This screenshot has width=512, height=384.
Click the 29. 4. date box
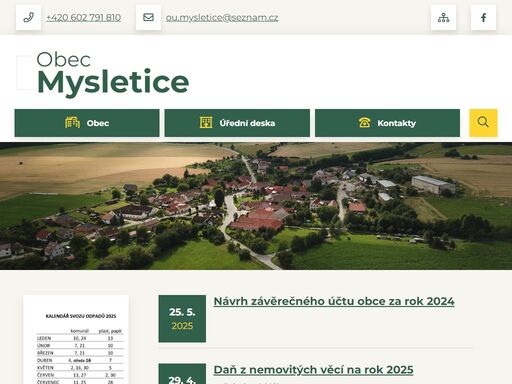point(182,374)
